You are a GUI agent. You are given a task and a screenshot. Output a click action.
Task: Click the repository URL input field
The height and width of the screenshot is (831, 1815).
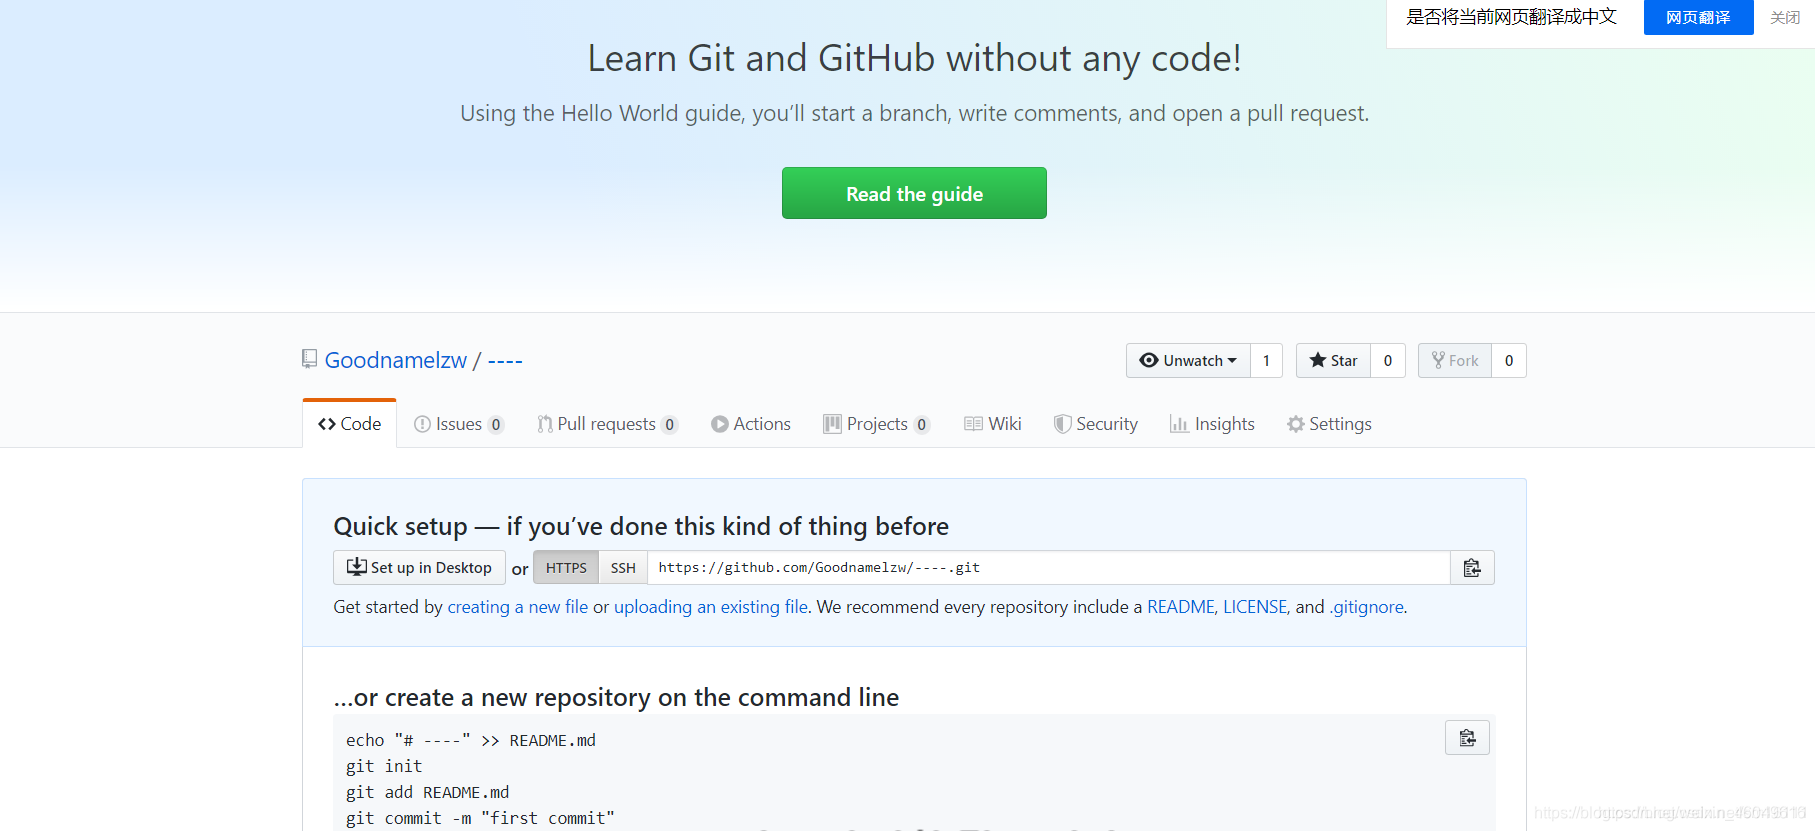click(x=1049, y=568)
